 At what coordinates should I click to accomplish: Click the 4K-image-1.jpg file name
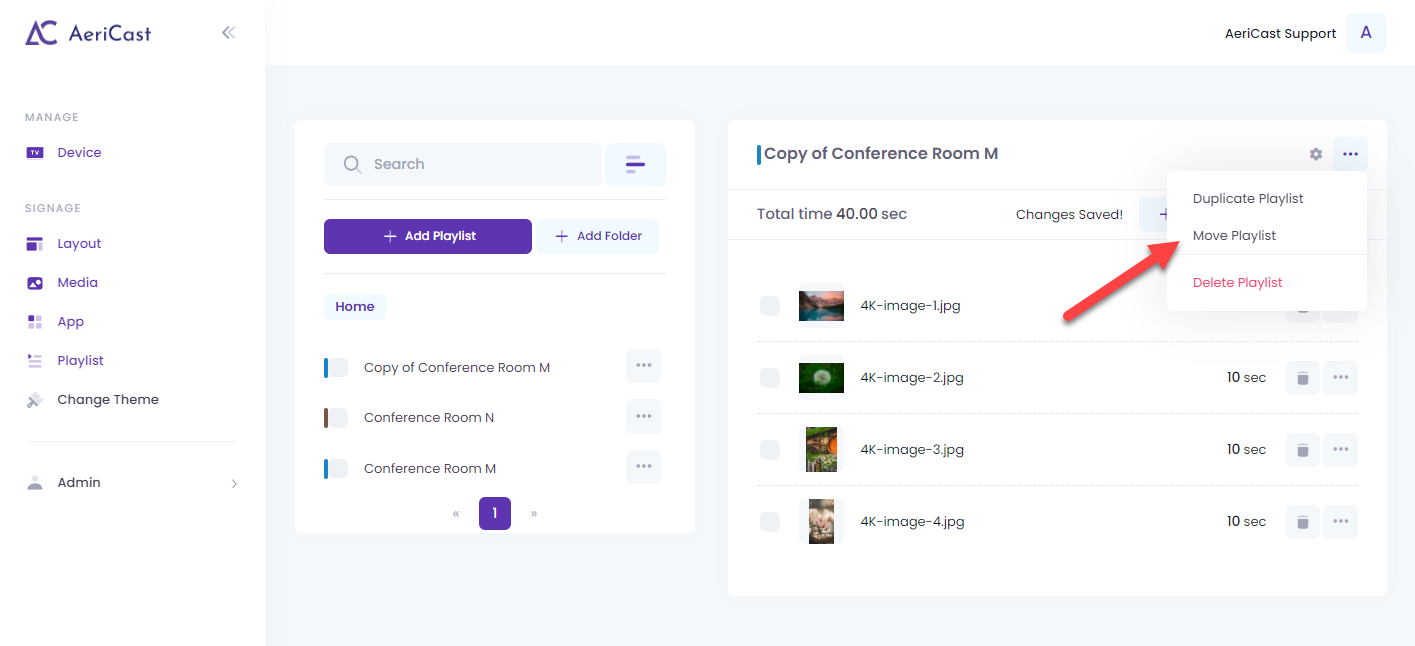(910, 306)
